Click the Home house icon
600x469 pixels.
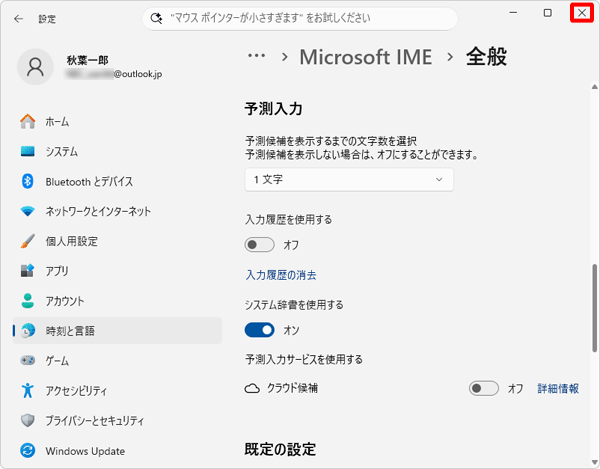(28, 122)
